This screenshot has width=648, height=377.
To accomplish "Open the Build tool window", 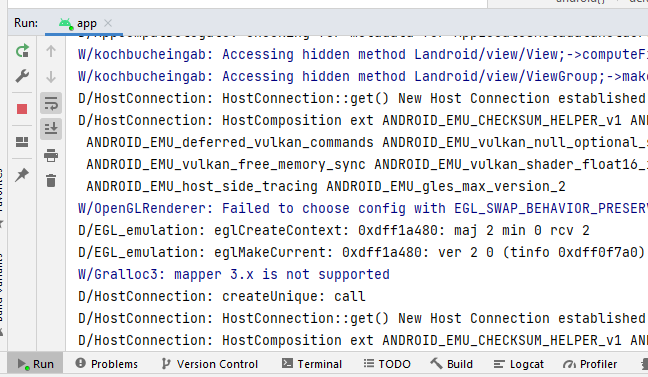I will click(x=452, y=364).
